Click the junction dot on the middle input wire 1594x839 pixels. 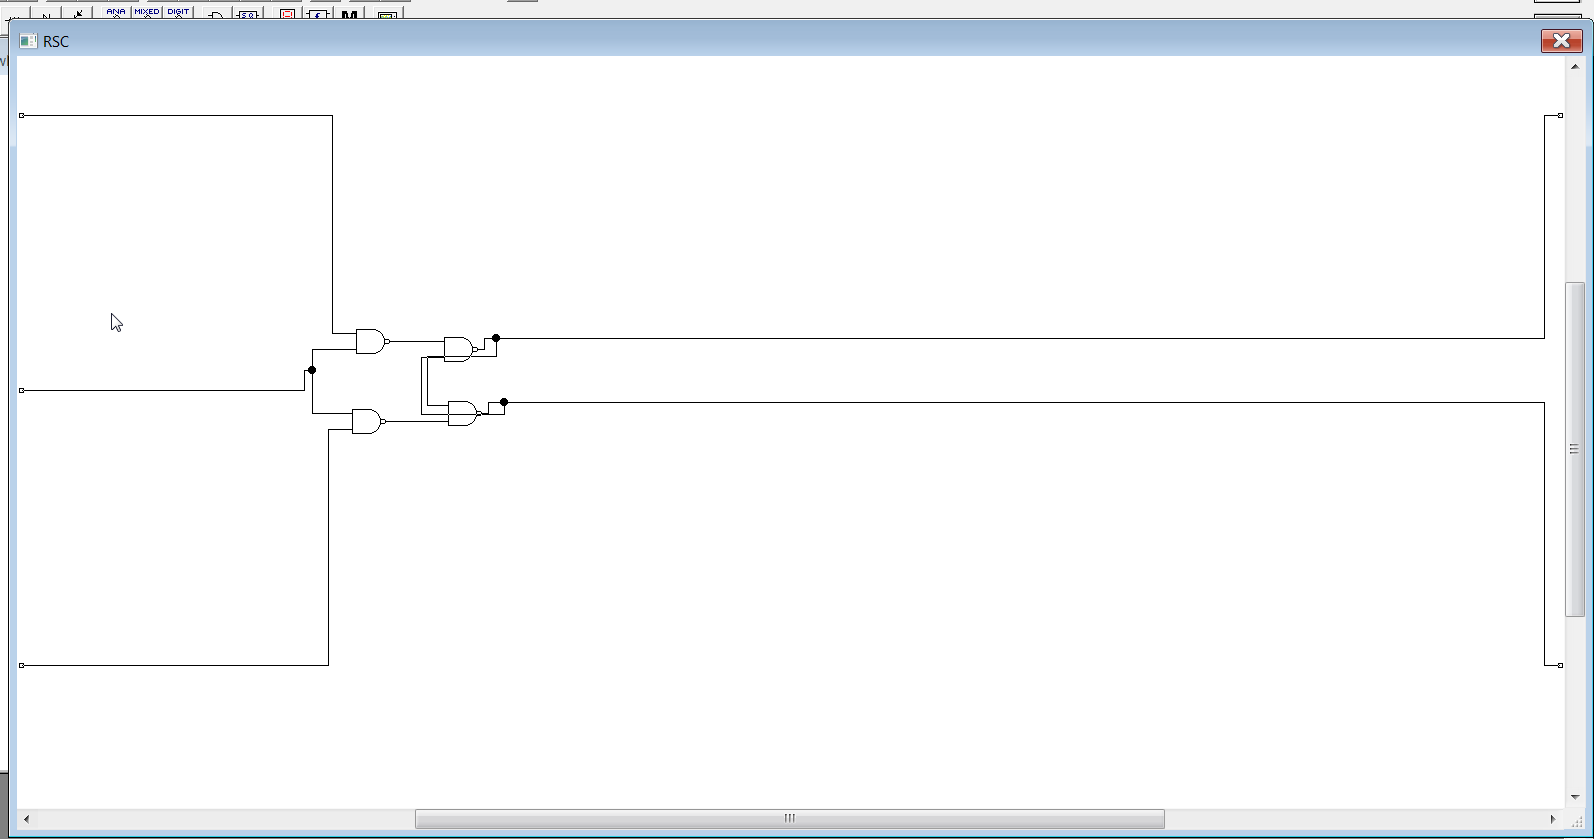tap(312, 370)
